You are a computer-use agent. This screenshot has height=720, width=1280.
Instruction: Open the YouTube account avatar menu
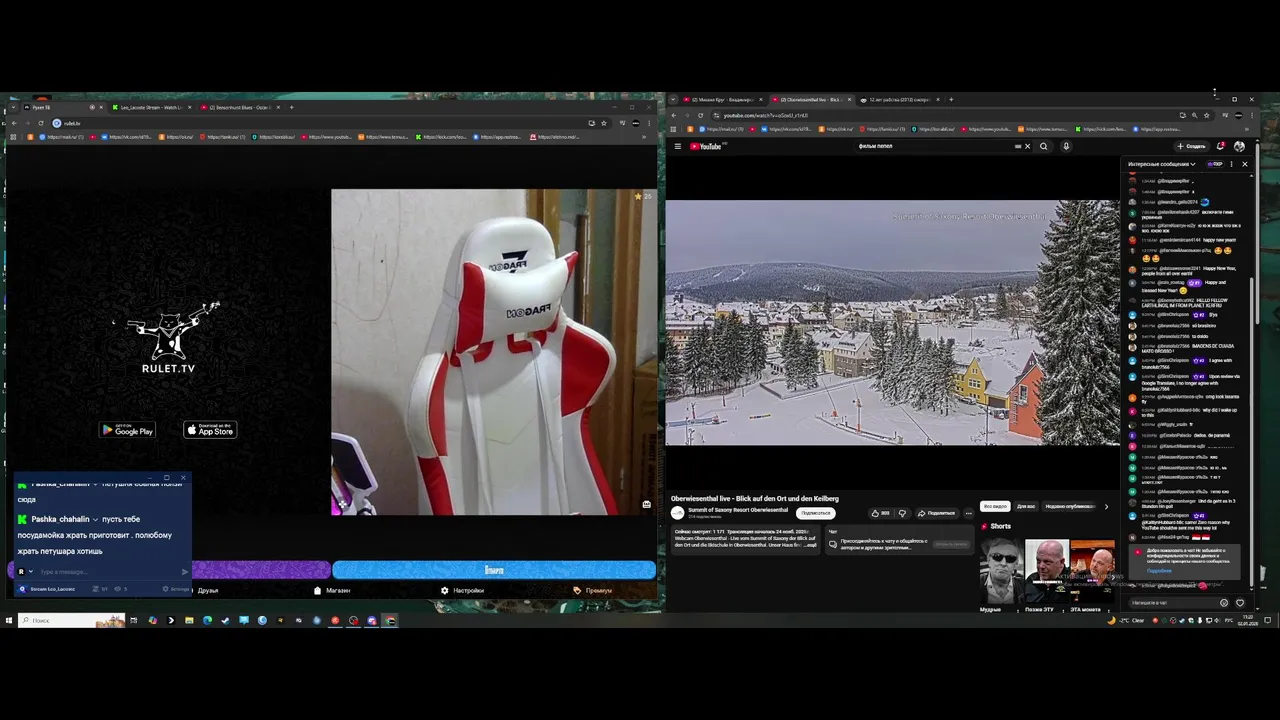(1239, 146)
